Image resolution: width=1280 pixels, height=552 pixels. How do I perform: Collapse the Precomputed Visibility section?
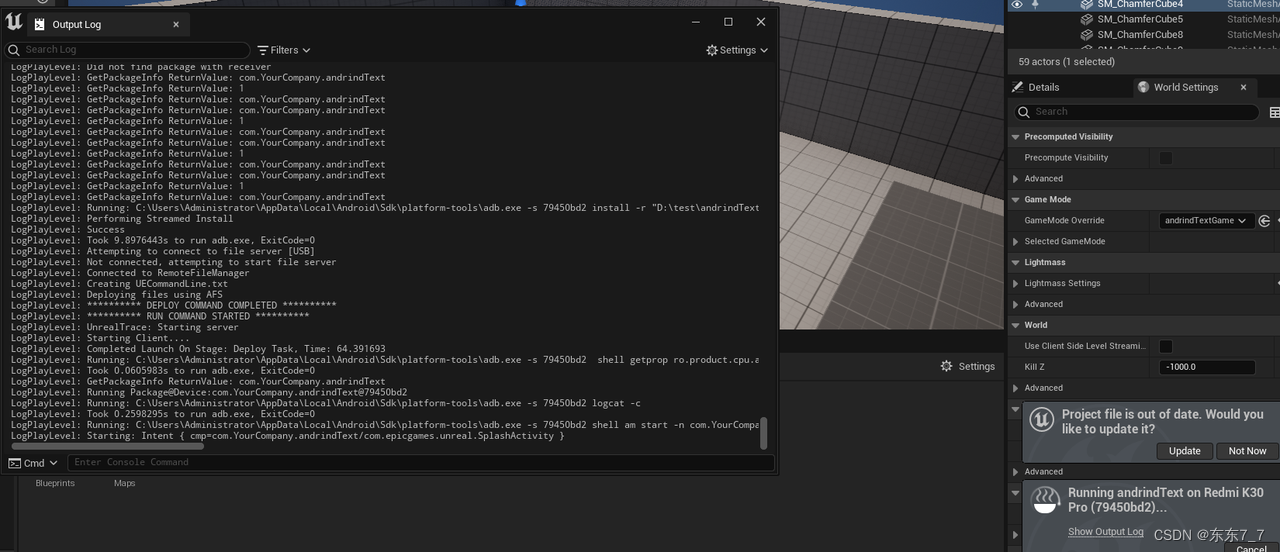(x=1016, y=137)
